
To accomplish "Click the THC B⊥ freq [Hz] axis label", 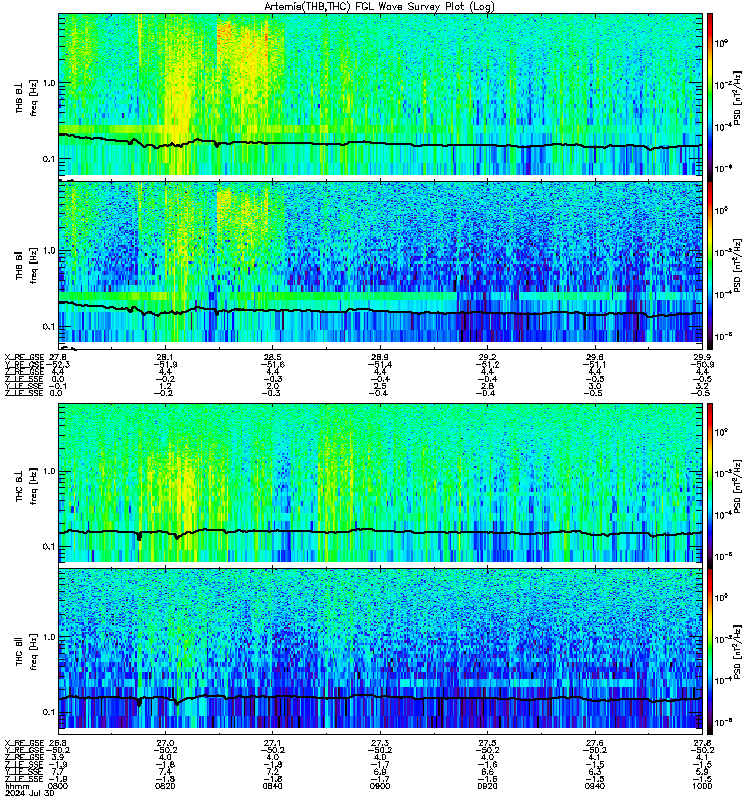I will coord(26,486).
